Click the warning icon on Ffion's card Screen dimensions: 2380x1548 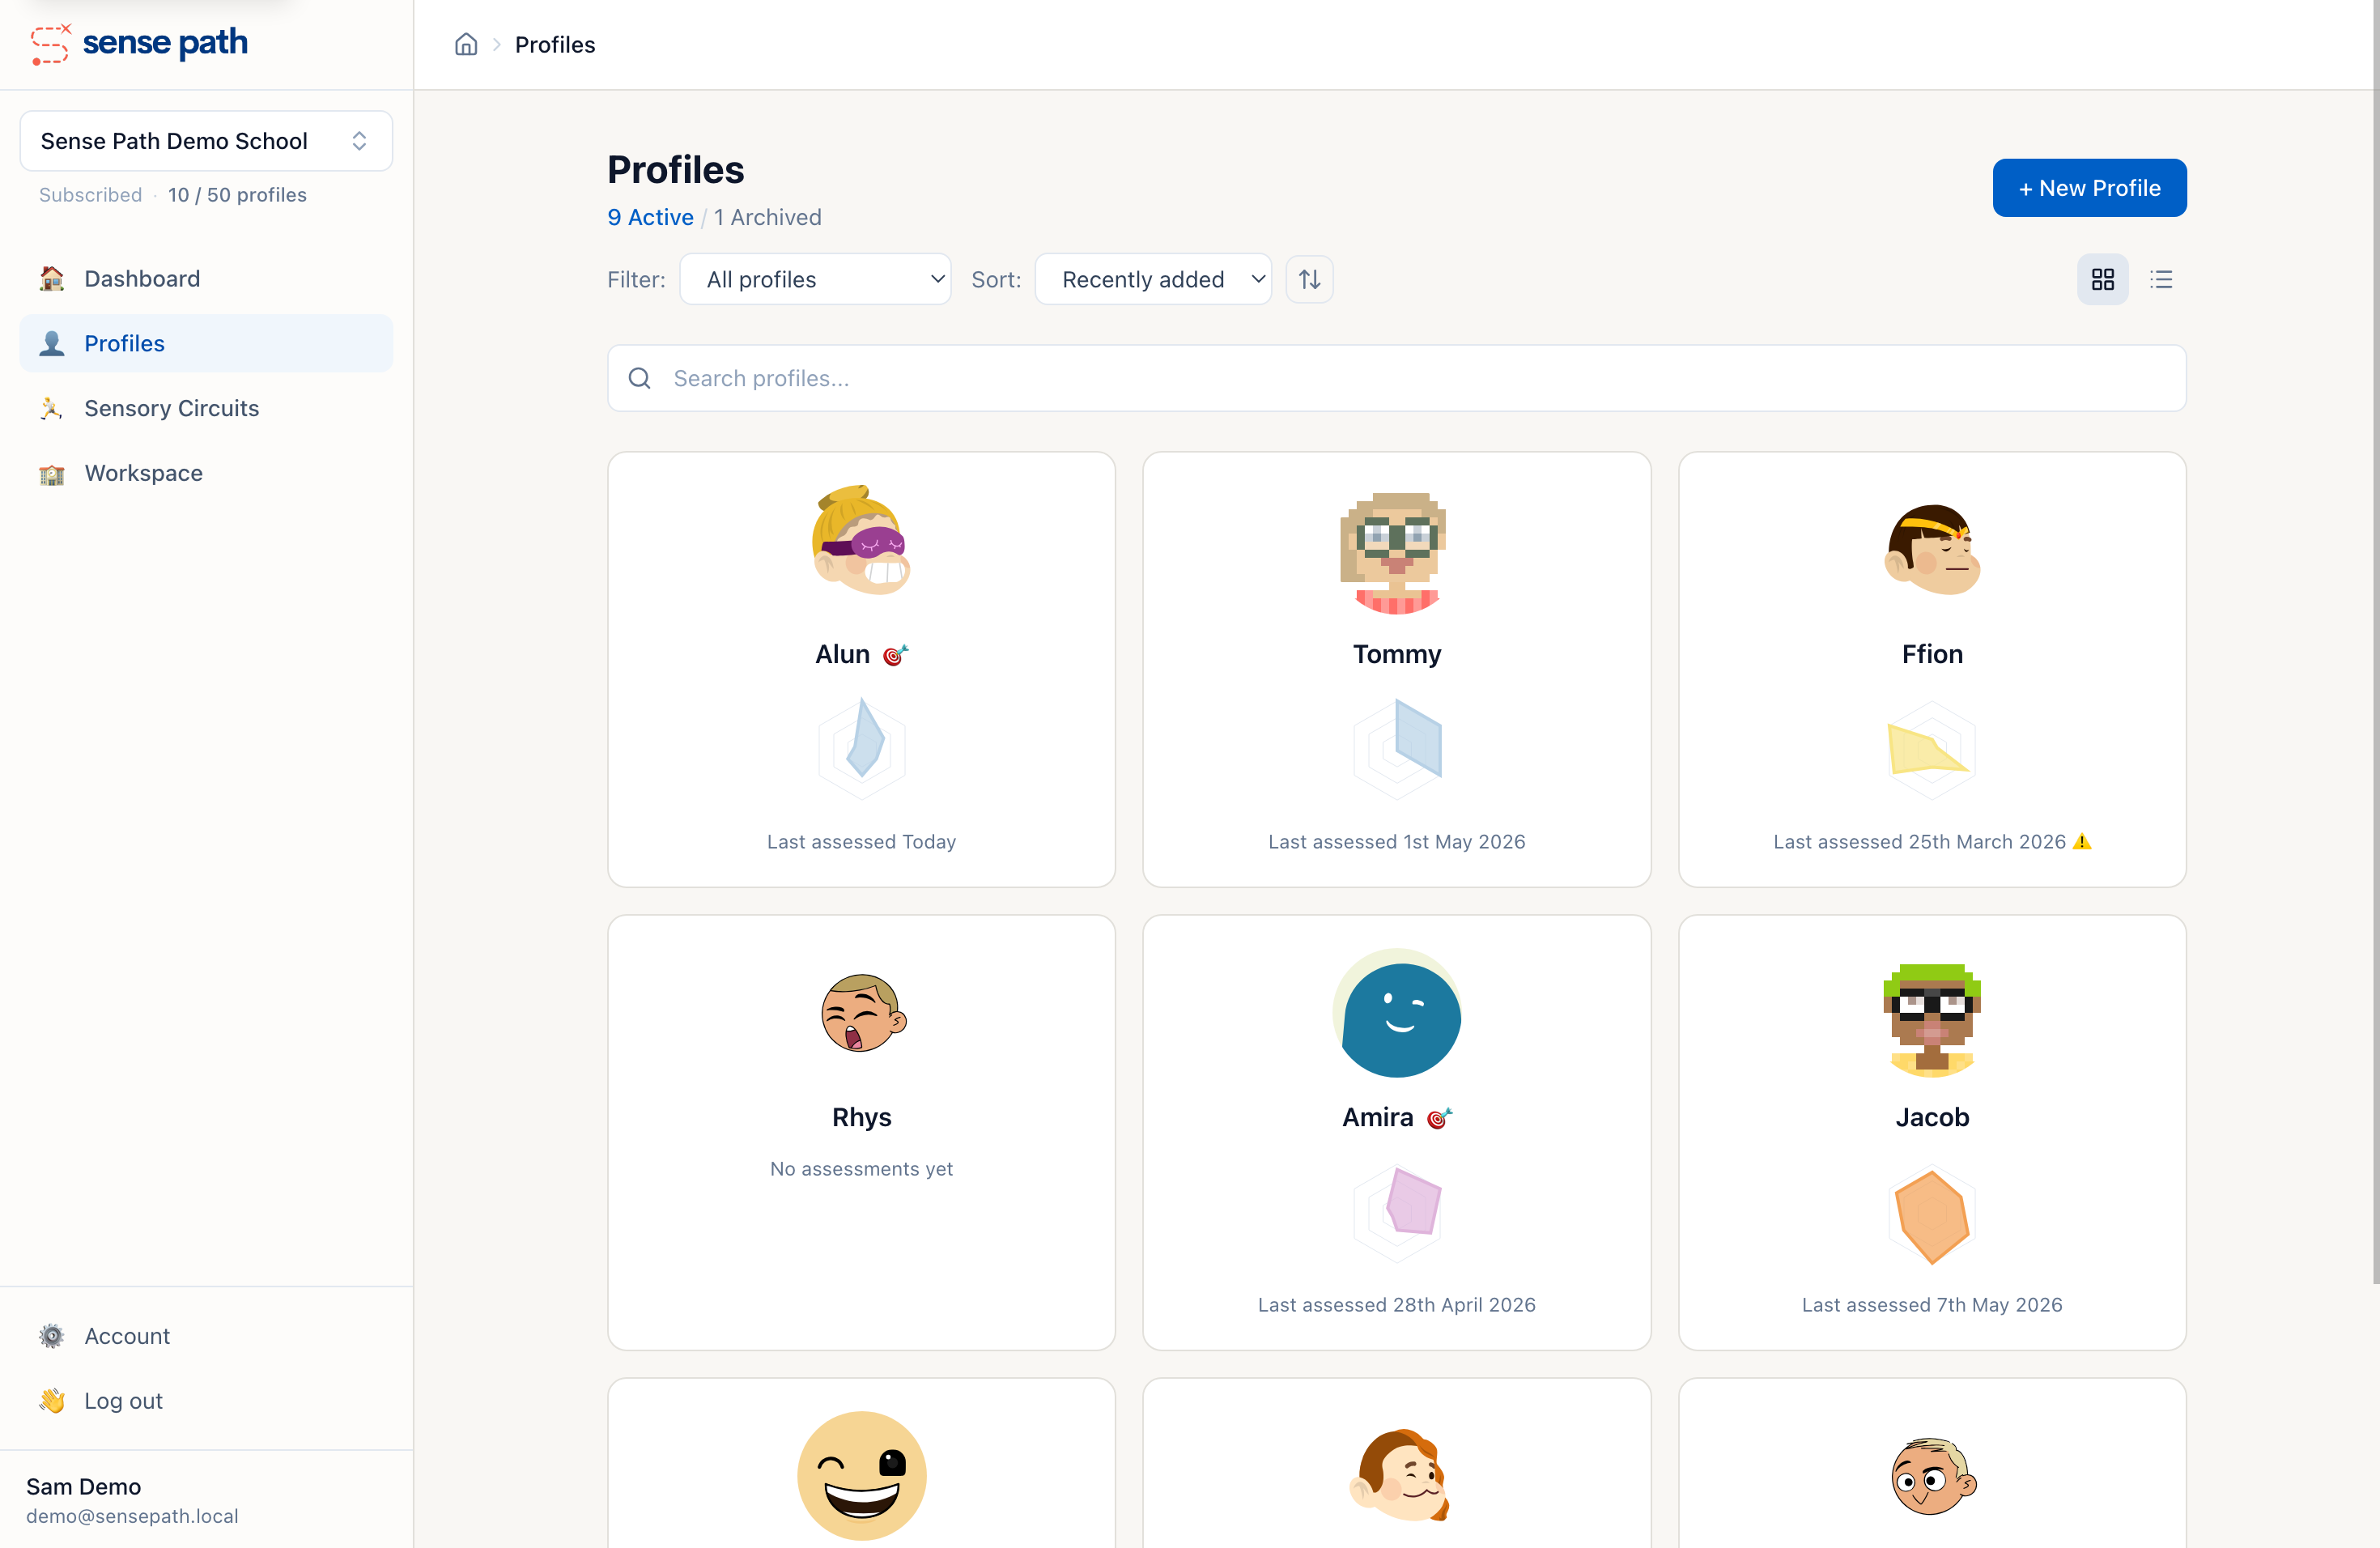(2082, 841)
